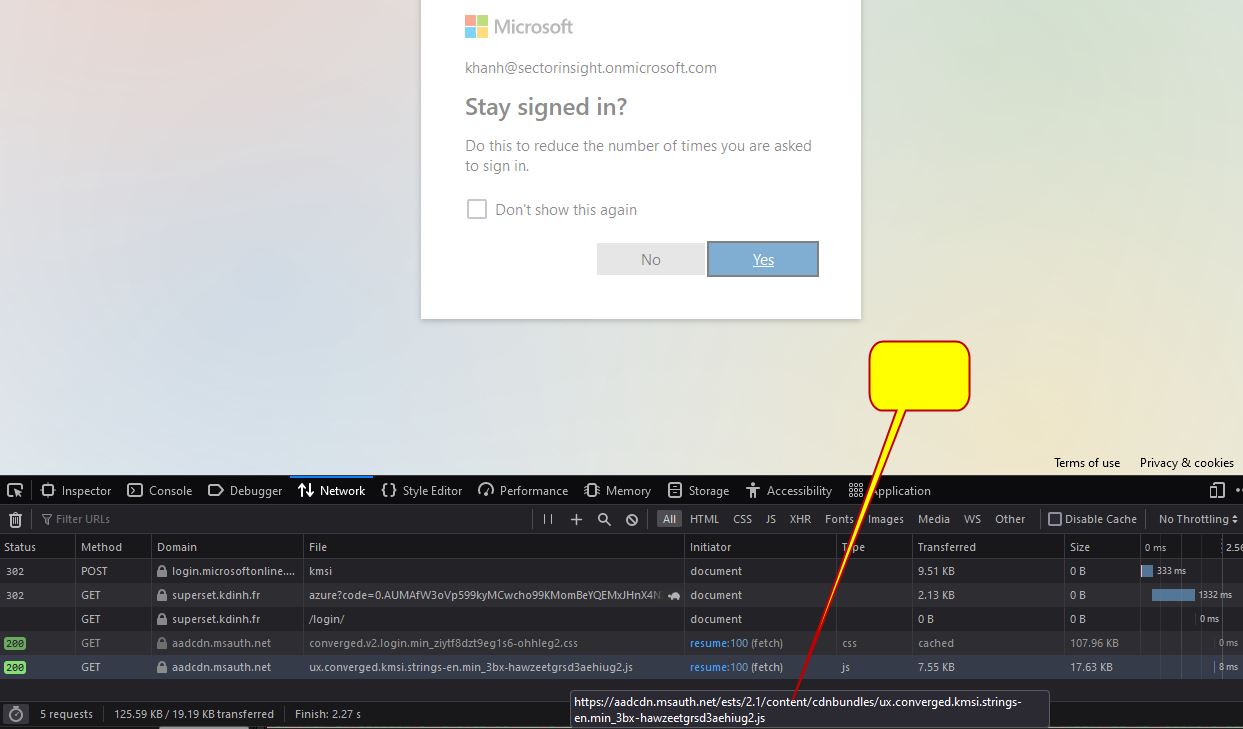Check "Don't show this again"
1243x729 pixels.
477,210
